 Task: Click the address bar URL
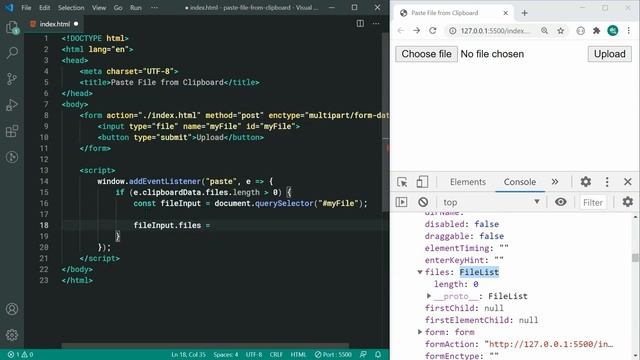(495, 31)
